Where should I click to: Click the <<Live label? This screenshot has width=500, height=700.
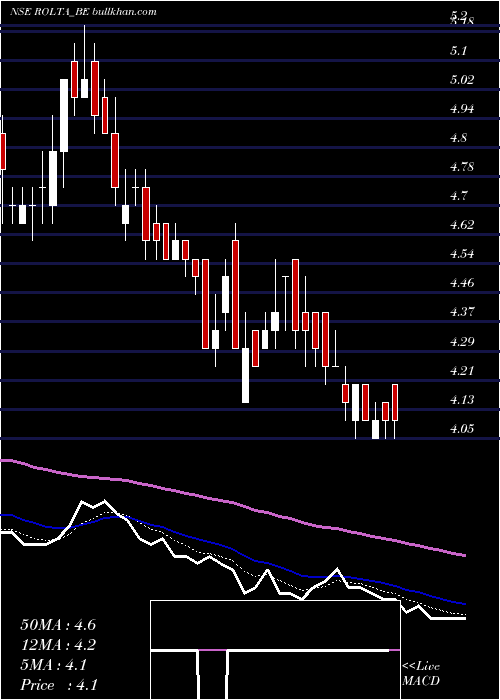click(421, 667)
